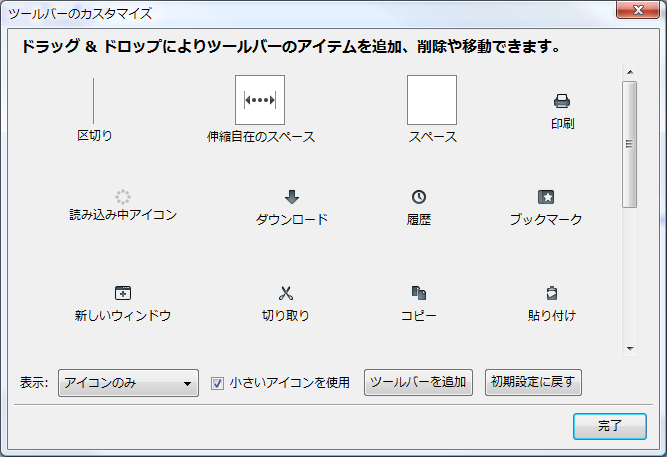667x457 pixels.
Task: Click the コピー pages icon
Action: [419, 293]
